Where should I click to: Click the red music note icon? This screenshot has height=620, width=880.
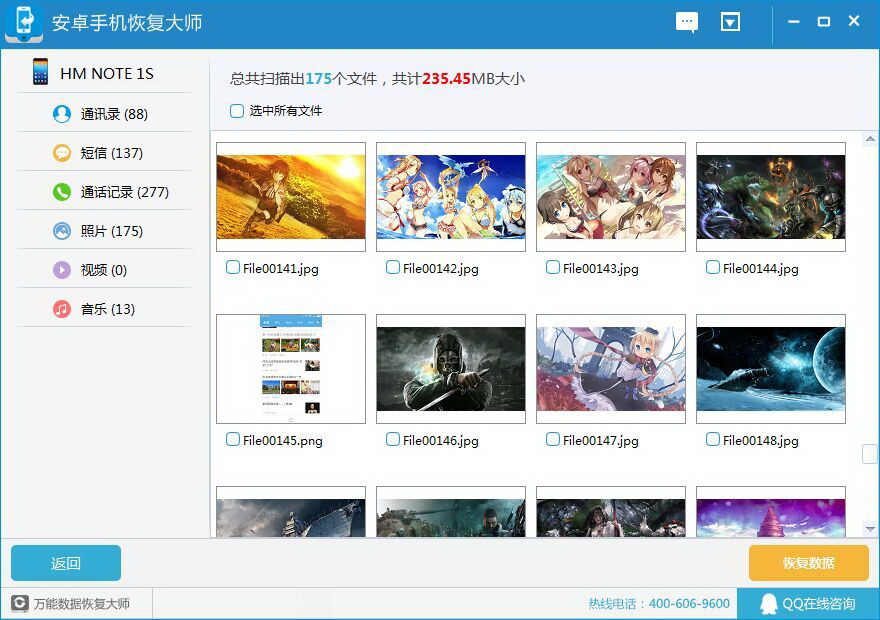coord(62,309)
